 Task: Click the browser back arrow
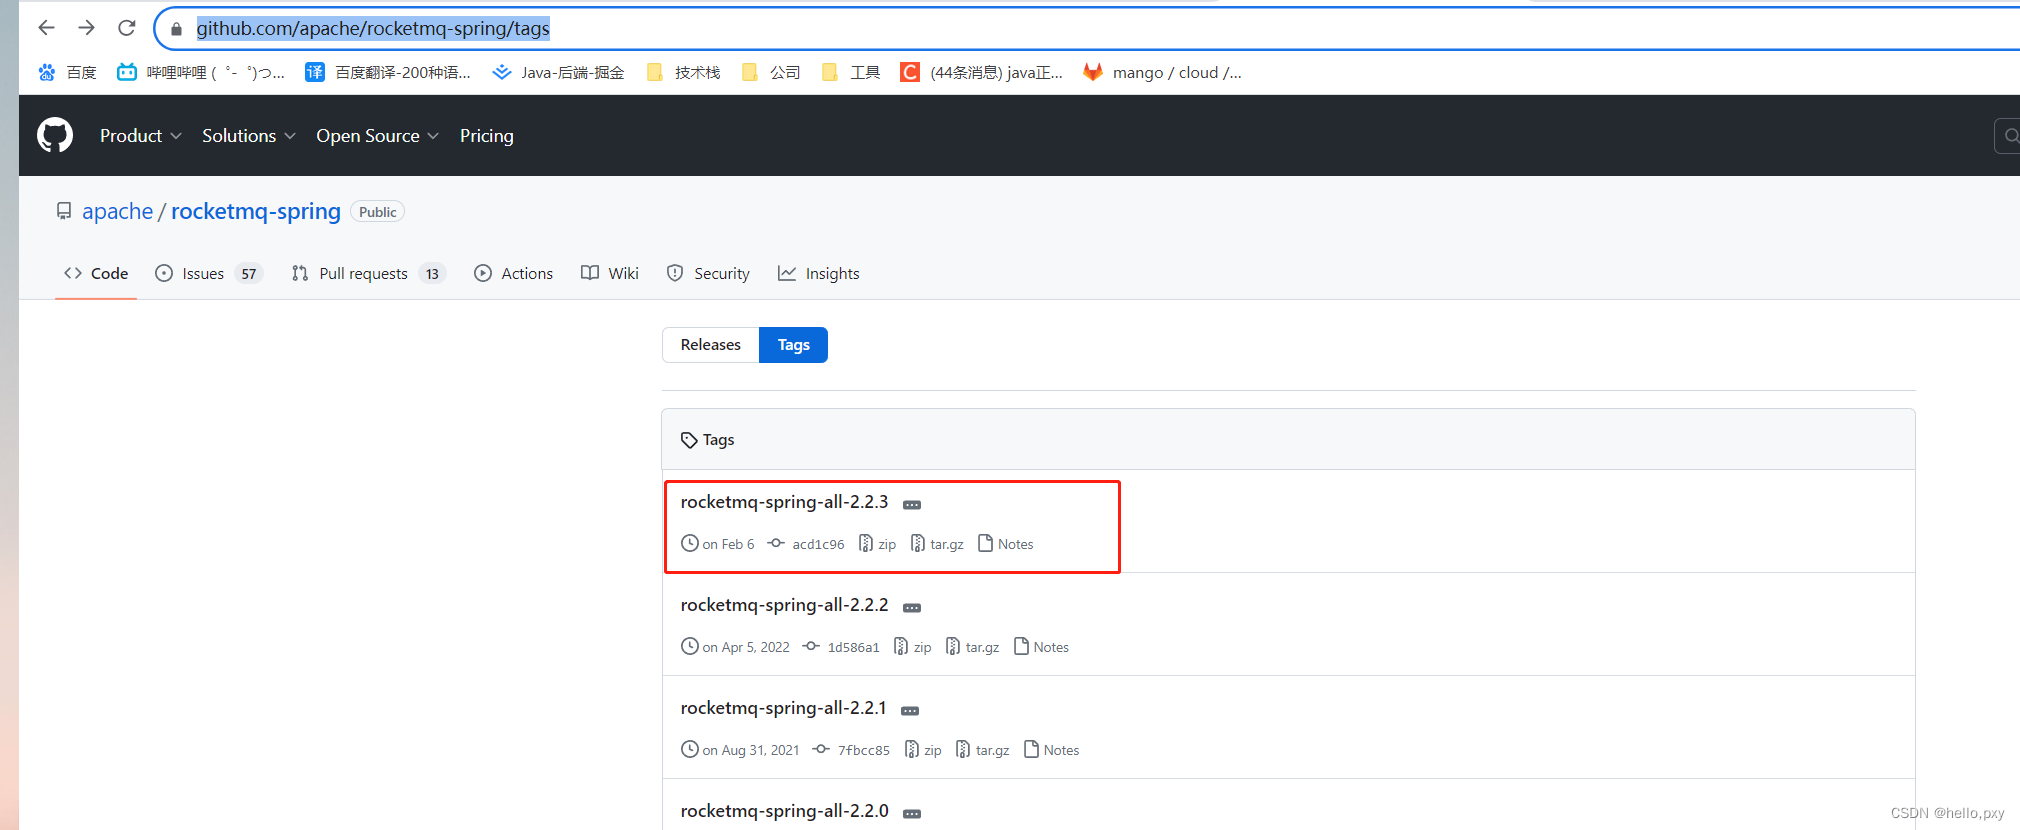tap(46, 28)
